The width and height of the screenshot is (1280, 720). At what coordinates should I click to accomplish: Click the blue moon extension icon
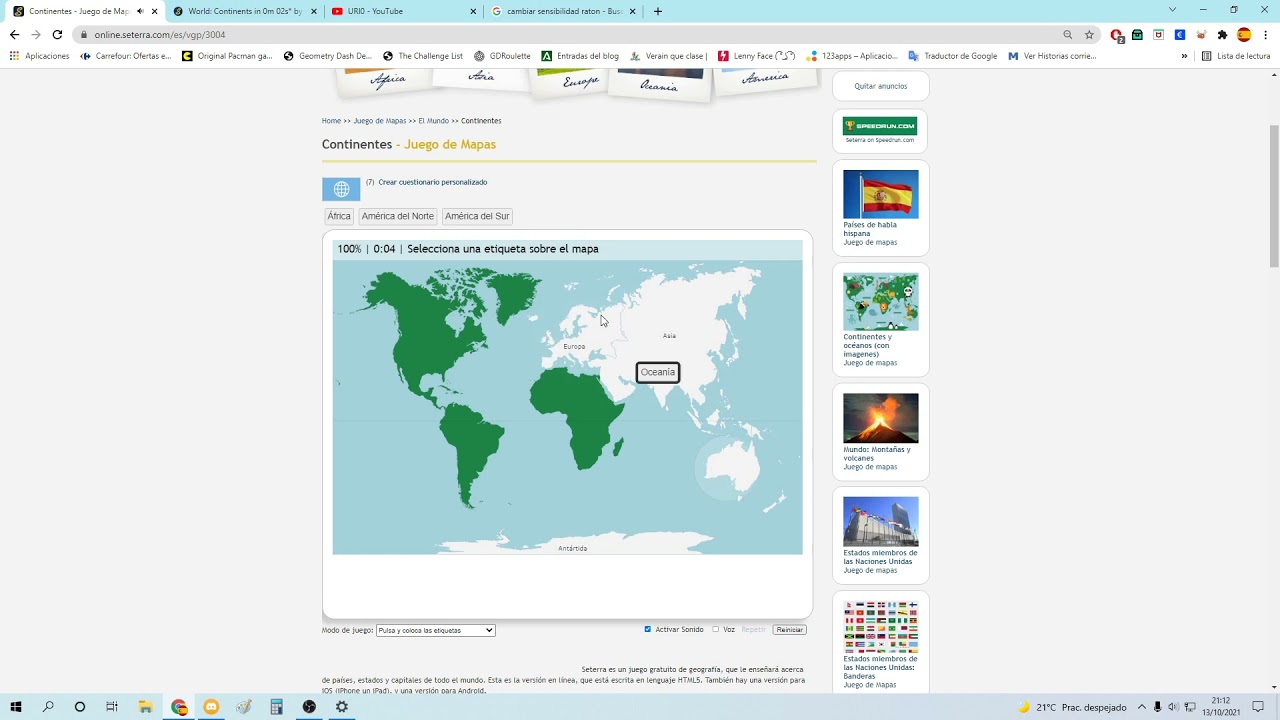pyautogui.click(x=1180, y=34)
